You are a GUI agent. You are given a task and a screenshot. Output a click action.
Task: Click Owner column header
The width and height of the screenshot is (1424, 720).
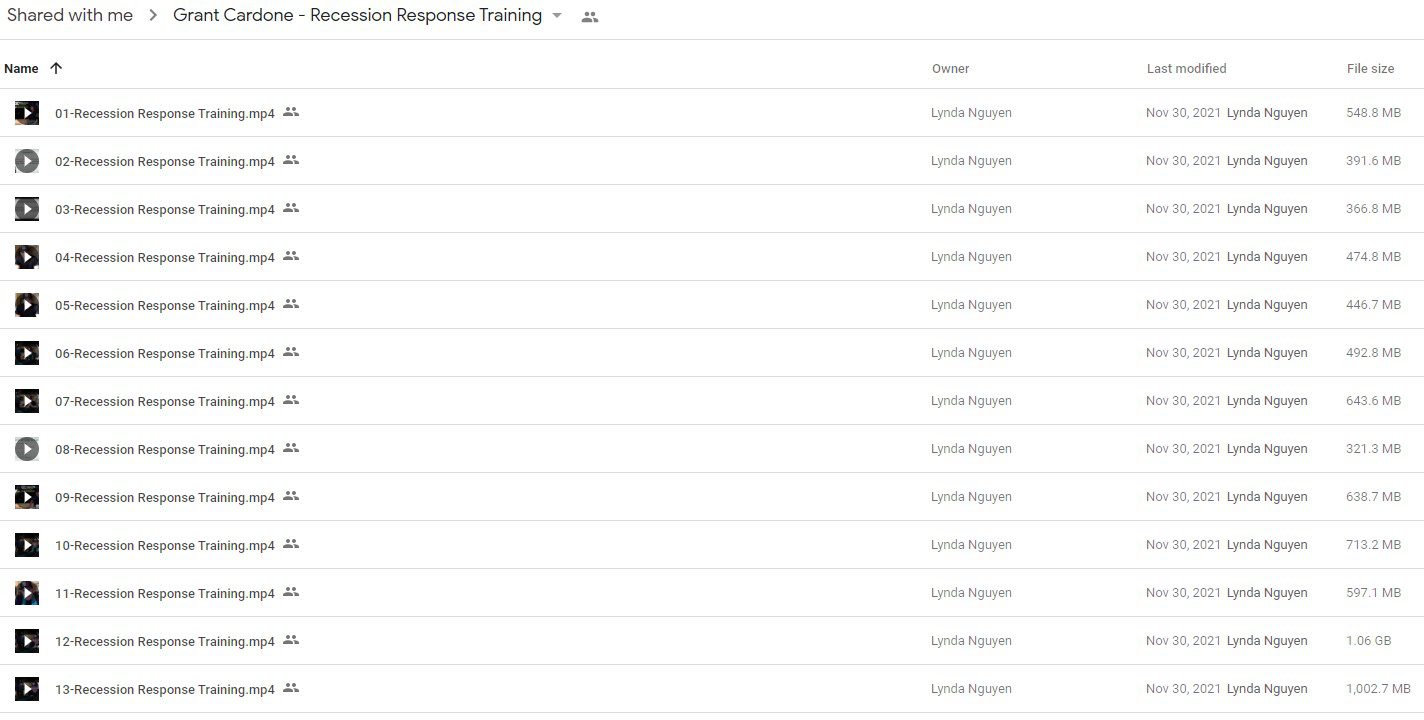click(x=951, y=69)
